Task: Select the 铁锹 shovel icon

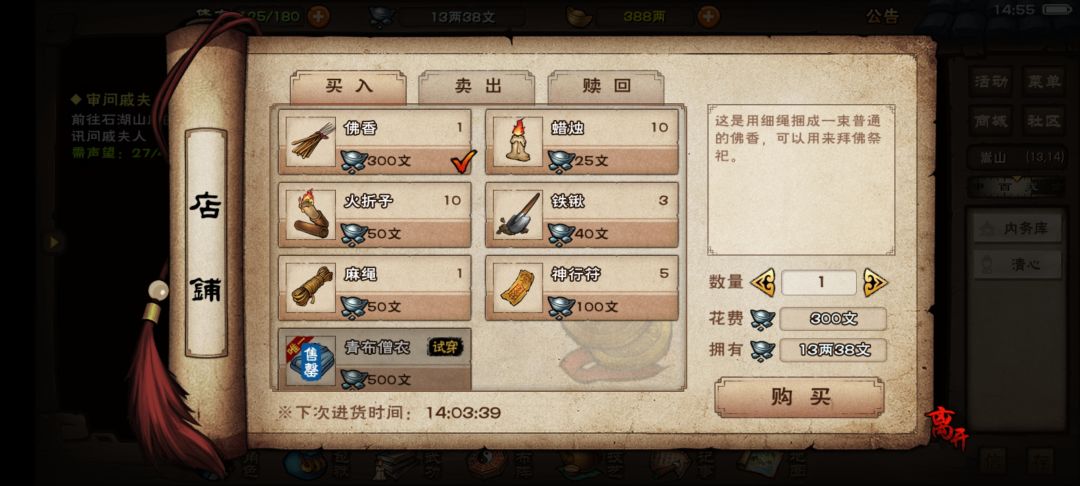Action: [518, 215]
